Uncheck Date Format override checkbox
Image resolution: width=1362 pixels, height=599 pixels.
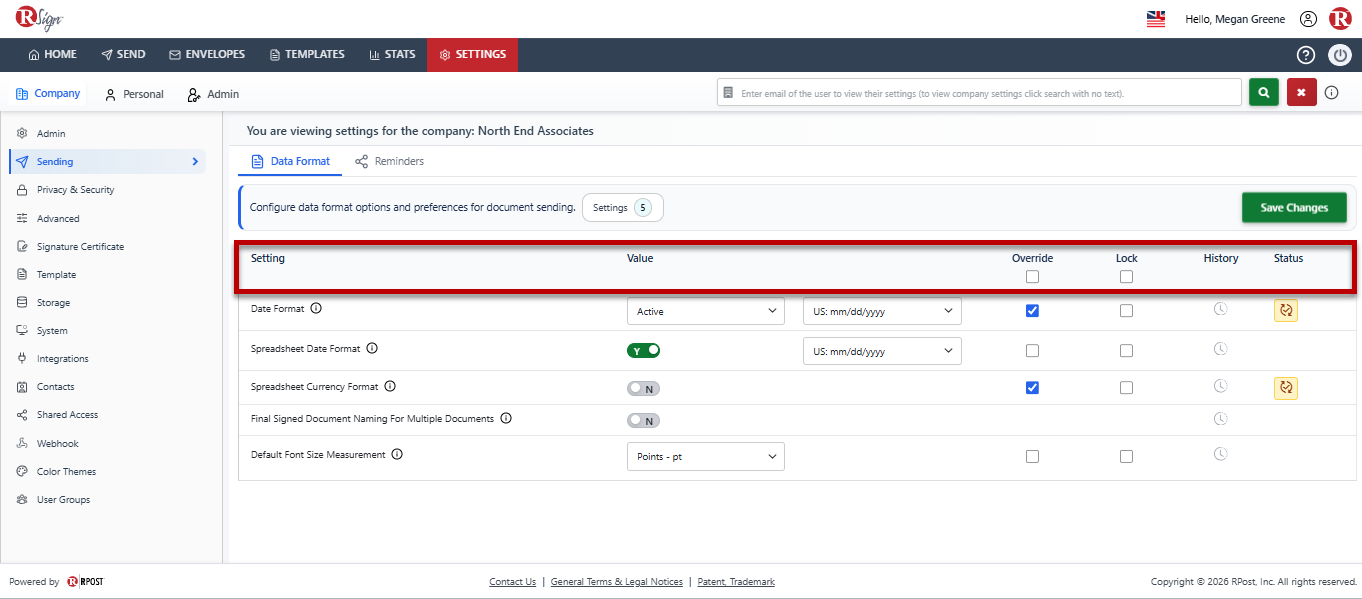pyautogui.click(x=1032, y=311)
